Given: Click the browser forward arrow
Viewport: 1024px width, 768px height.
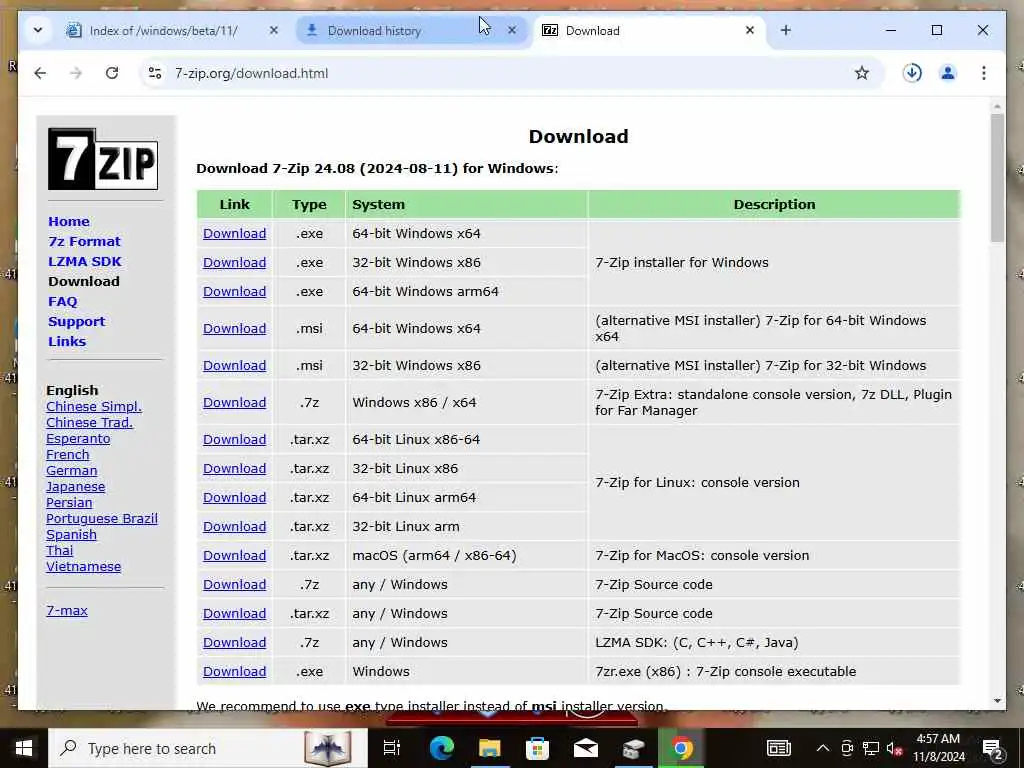Looking at the screenshot, I should click(x=76, y=73).
